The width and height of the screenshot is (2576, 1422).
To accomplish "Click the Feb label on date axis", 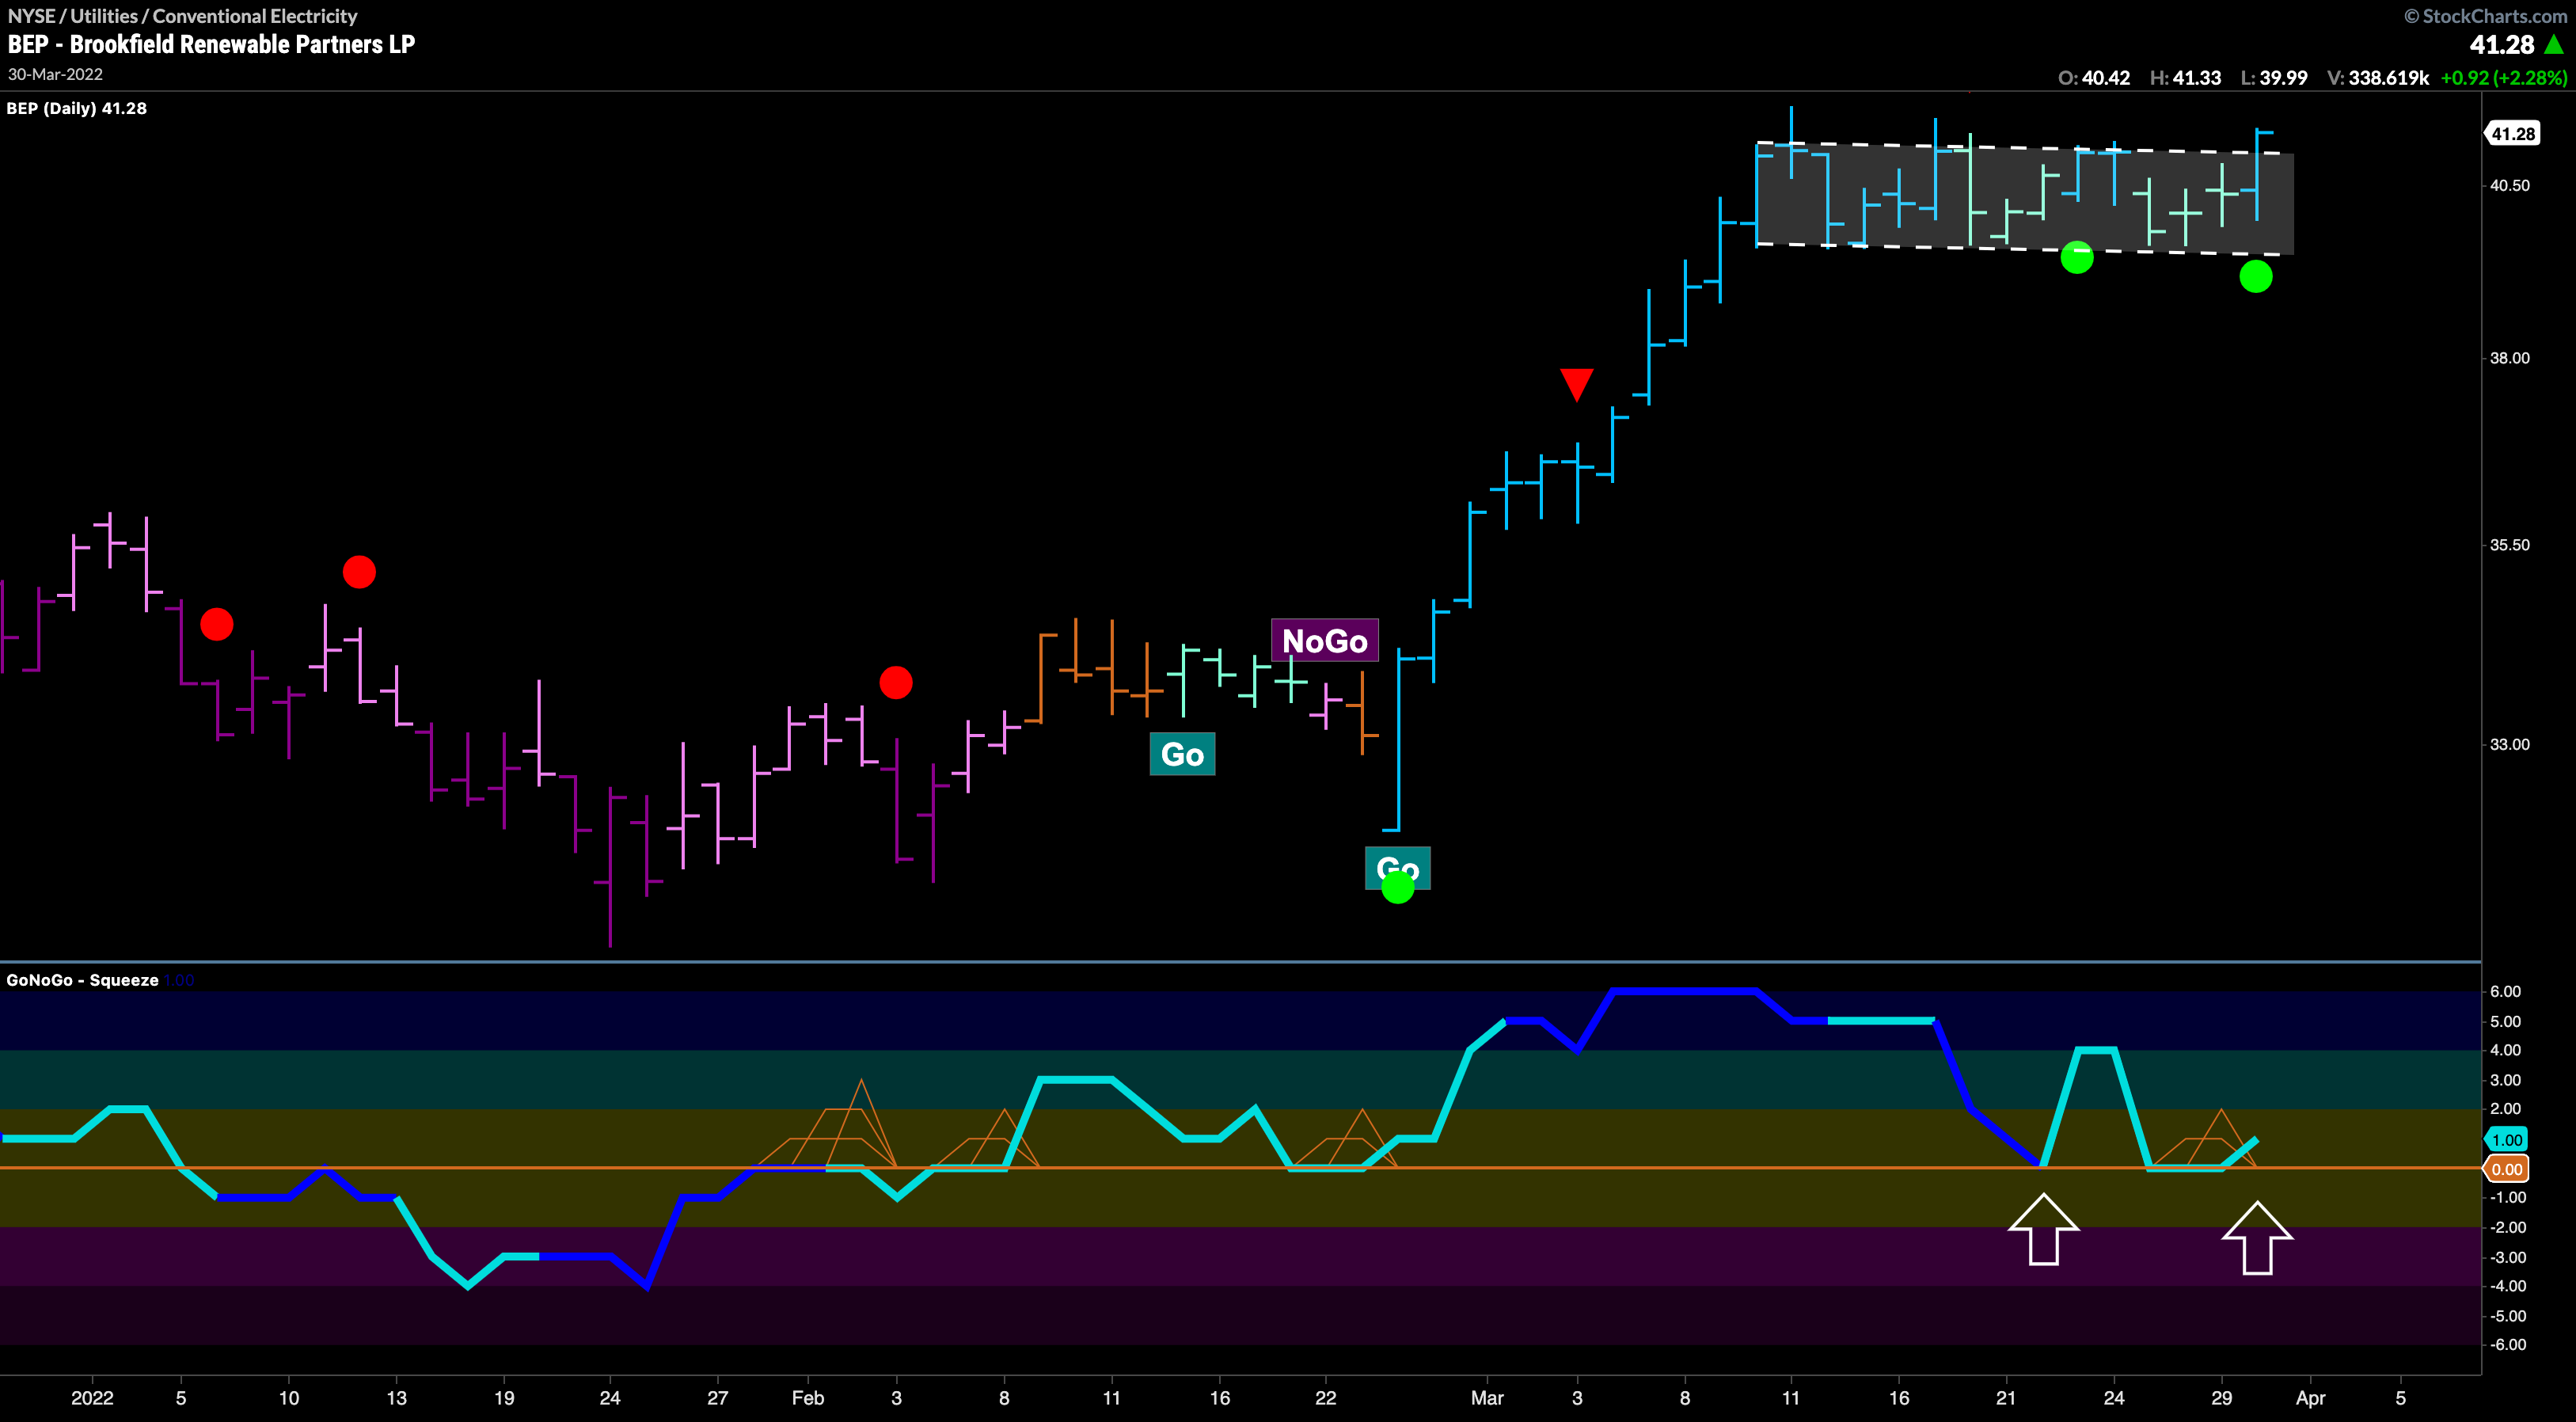I will [808, 1398].
